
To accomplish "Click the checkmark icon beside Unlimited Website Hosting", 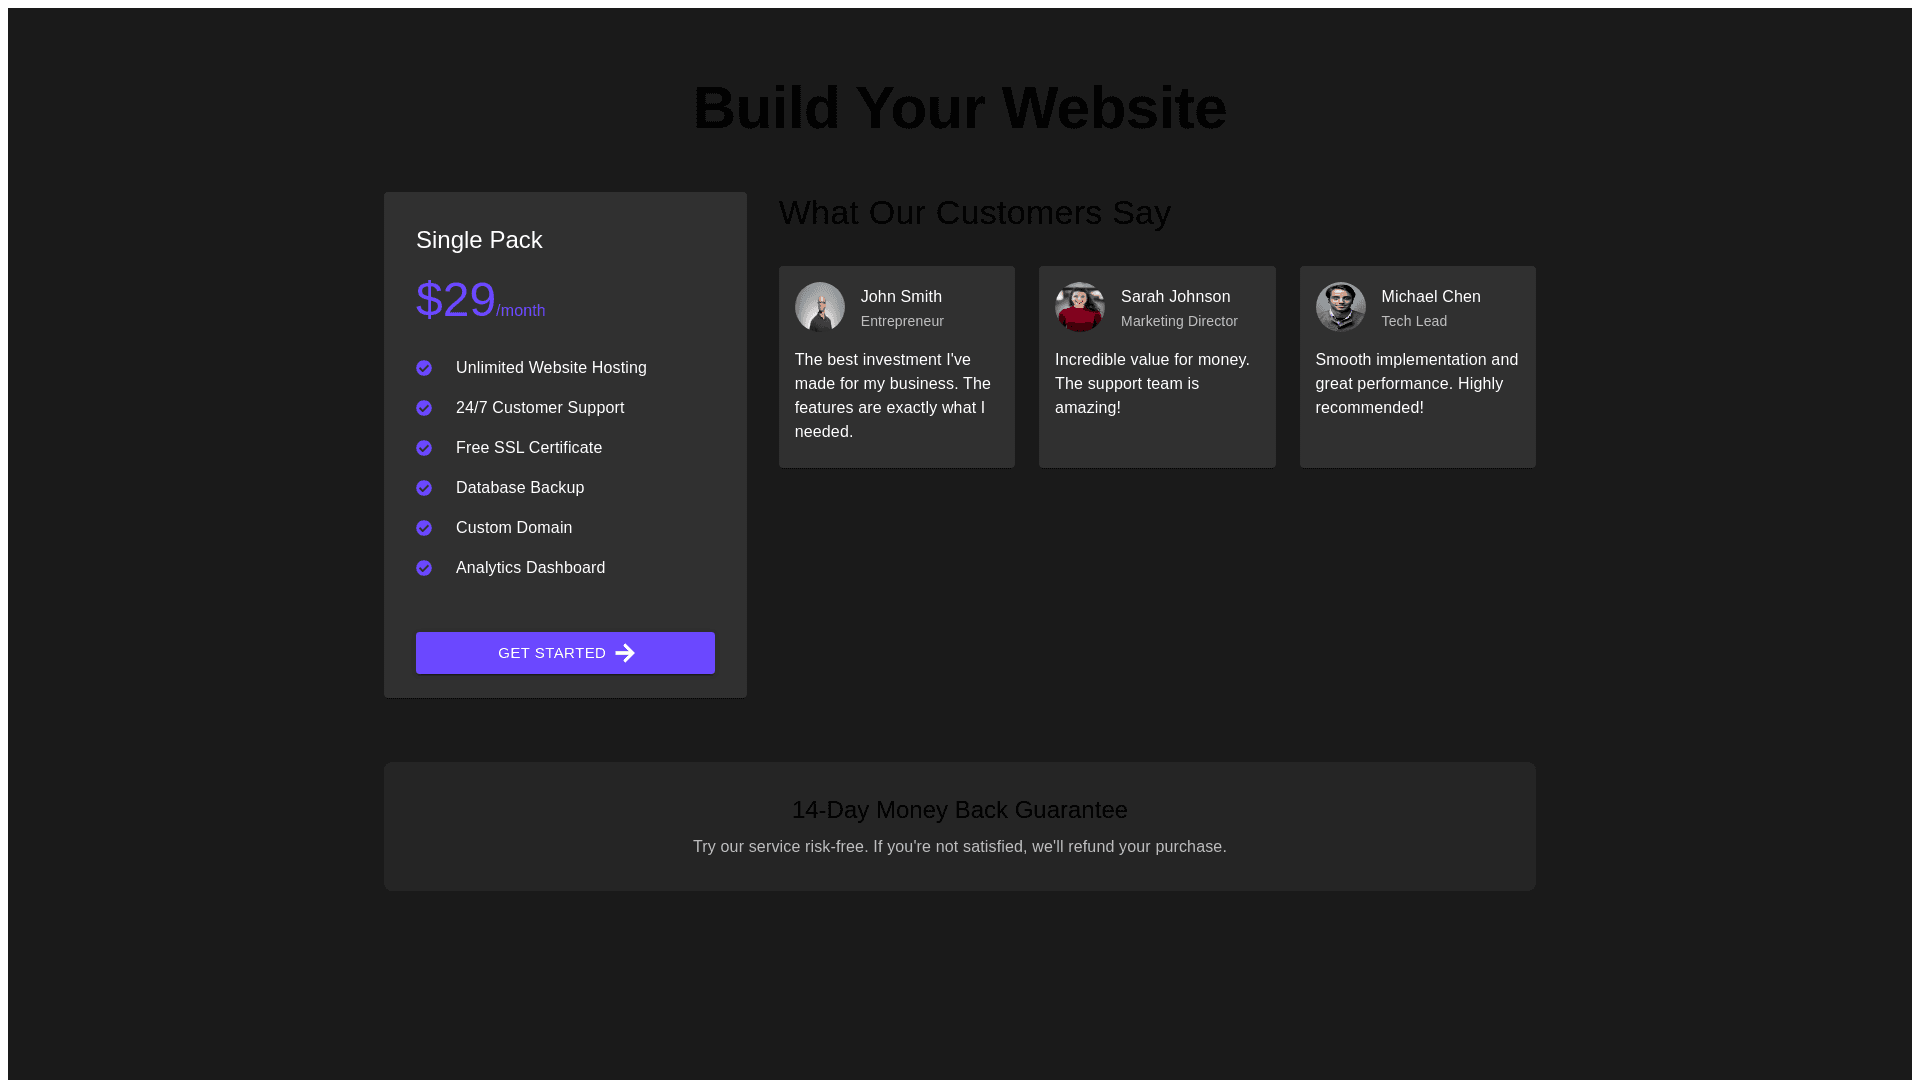I will (424, 368).
